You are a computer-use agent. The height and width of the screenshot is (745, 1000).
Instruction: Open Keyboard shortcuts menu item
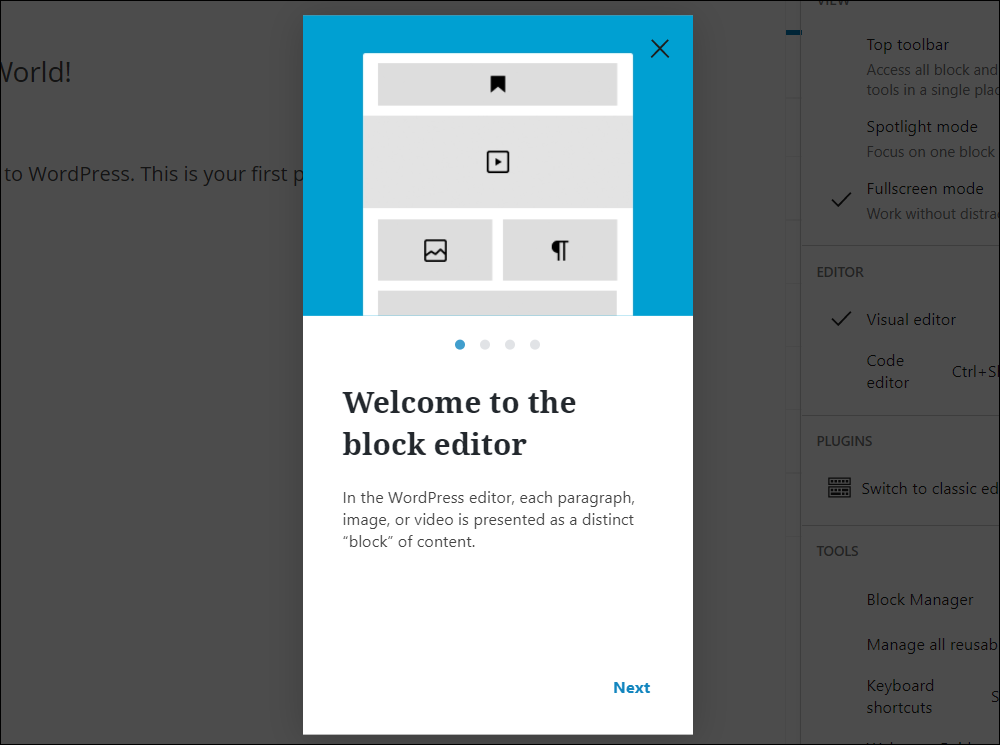tap(901, 697)
